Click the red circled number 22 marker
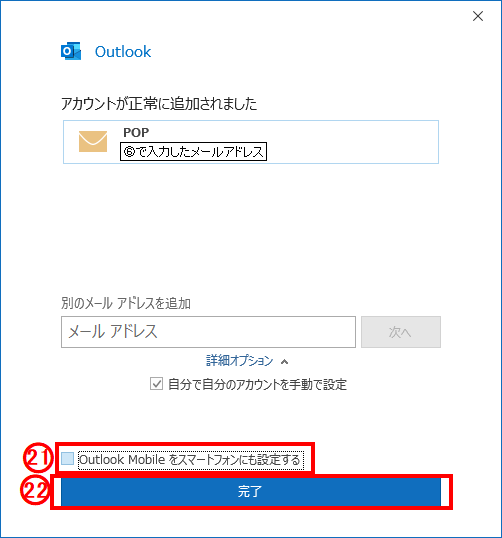 pos(35,490)
